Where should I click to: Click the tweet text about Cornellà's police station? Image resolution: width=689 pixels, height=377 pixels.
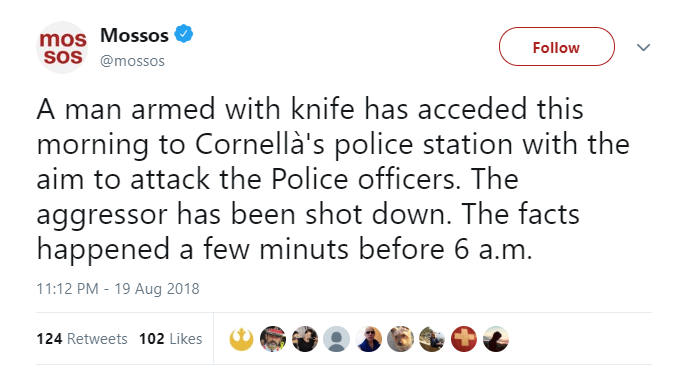coord(333,179)
